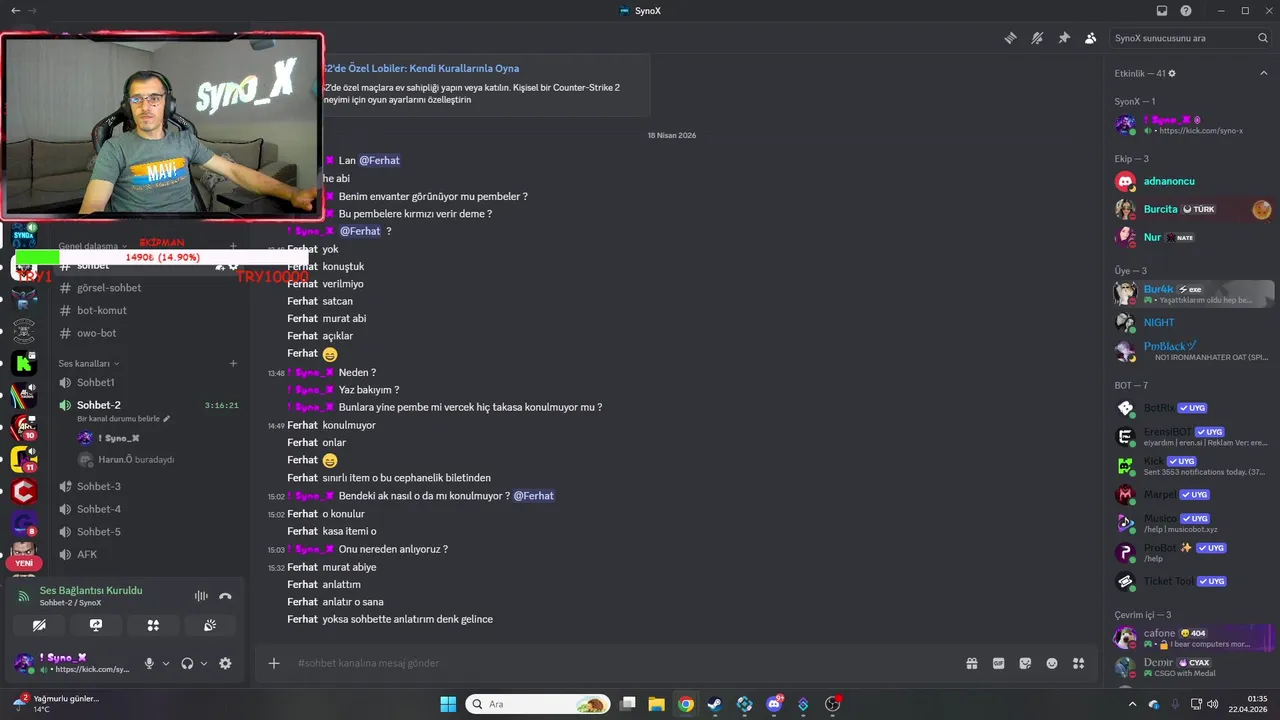Open the YENİ new mentions badge
This screenshot has height=720, width=1280.
[24, 563]
